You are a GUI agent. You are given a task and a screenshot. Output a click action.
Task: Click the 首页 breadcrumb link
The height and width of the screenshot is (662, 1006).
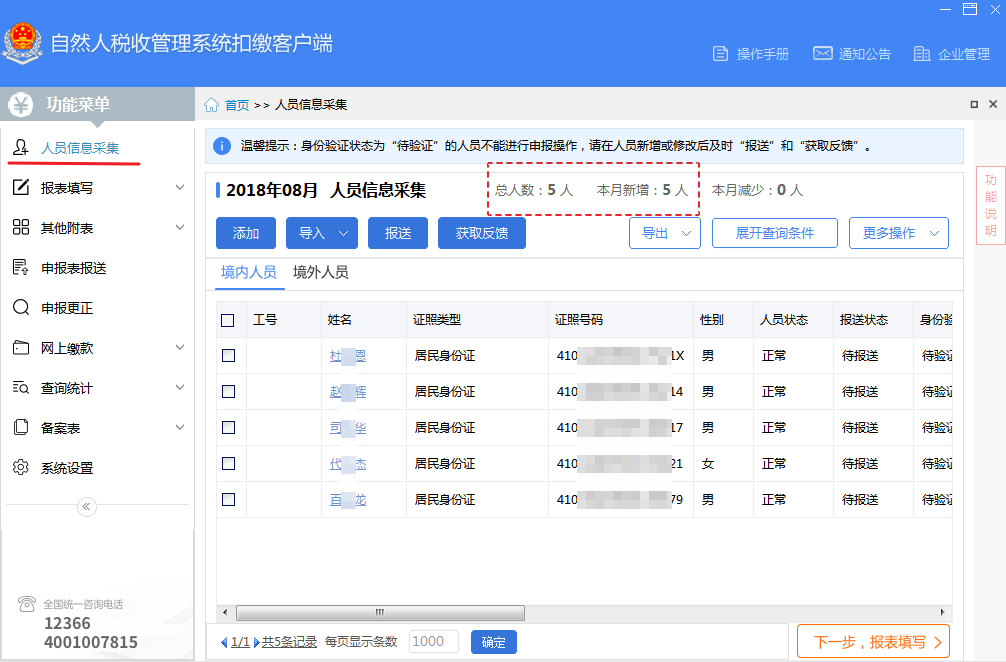(x=237, y=105)
